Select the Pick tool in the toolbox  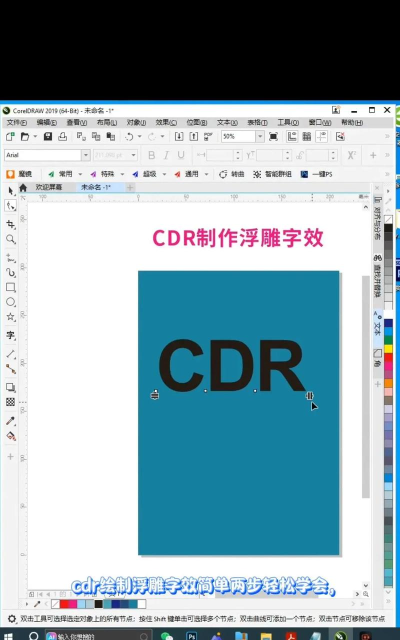[11, 191]
